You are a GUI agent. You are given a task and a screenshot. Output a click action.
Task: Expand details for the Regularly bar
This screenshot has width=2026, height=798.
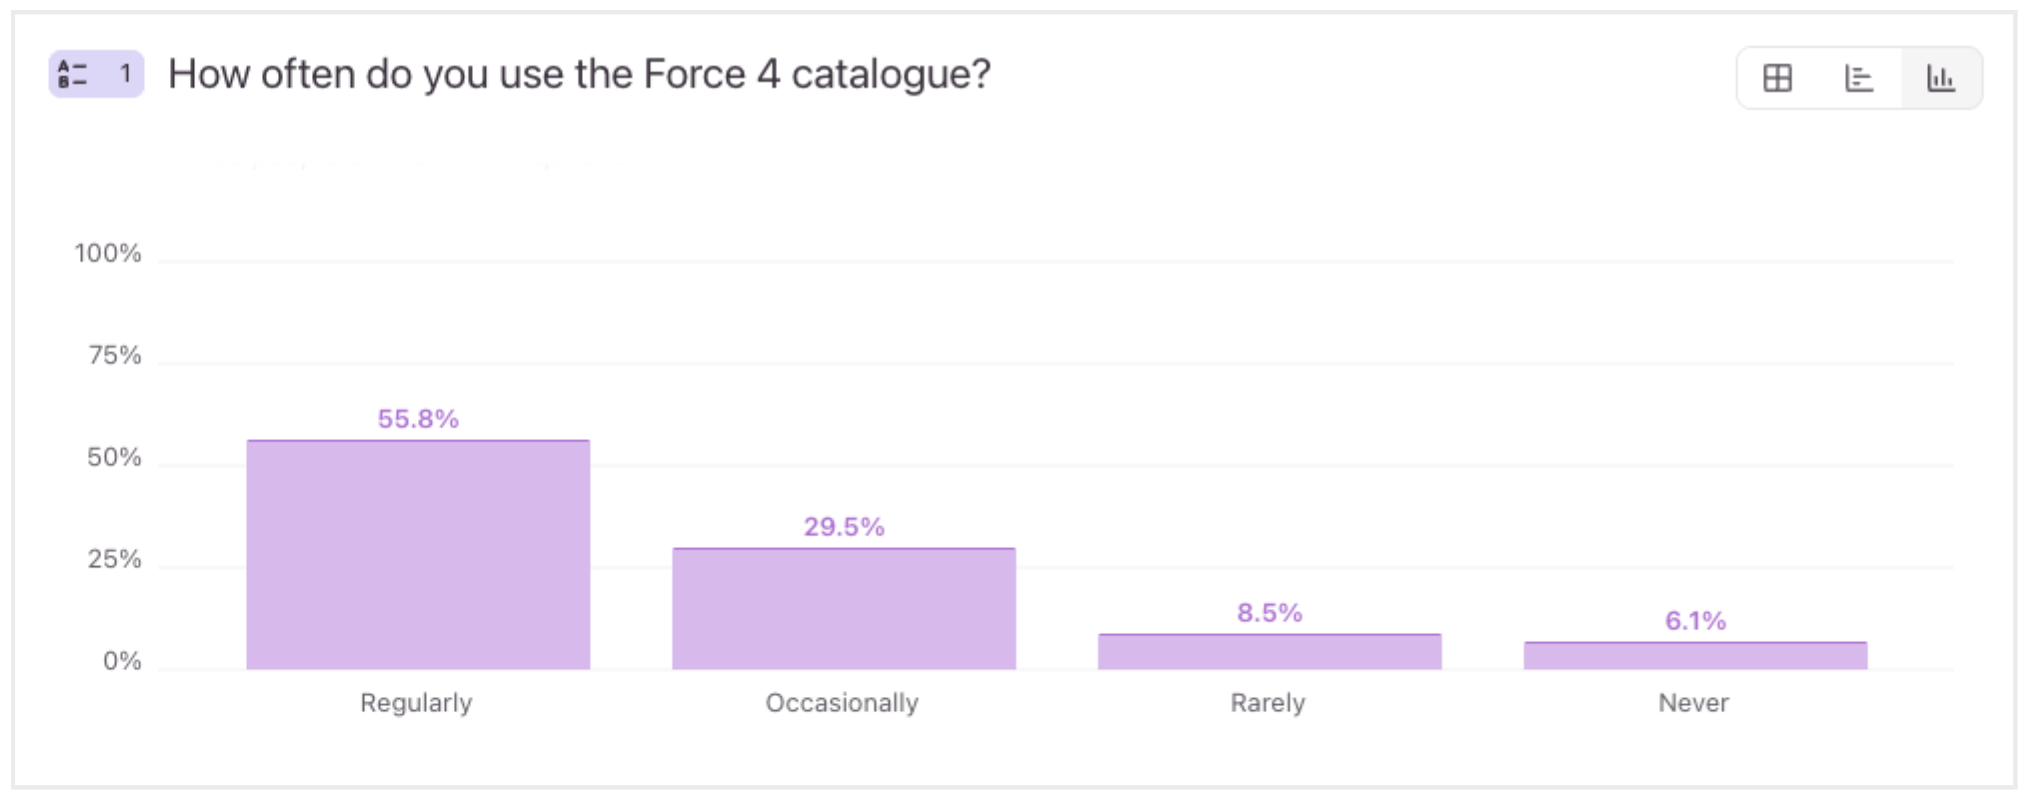(417, 550)
